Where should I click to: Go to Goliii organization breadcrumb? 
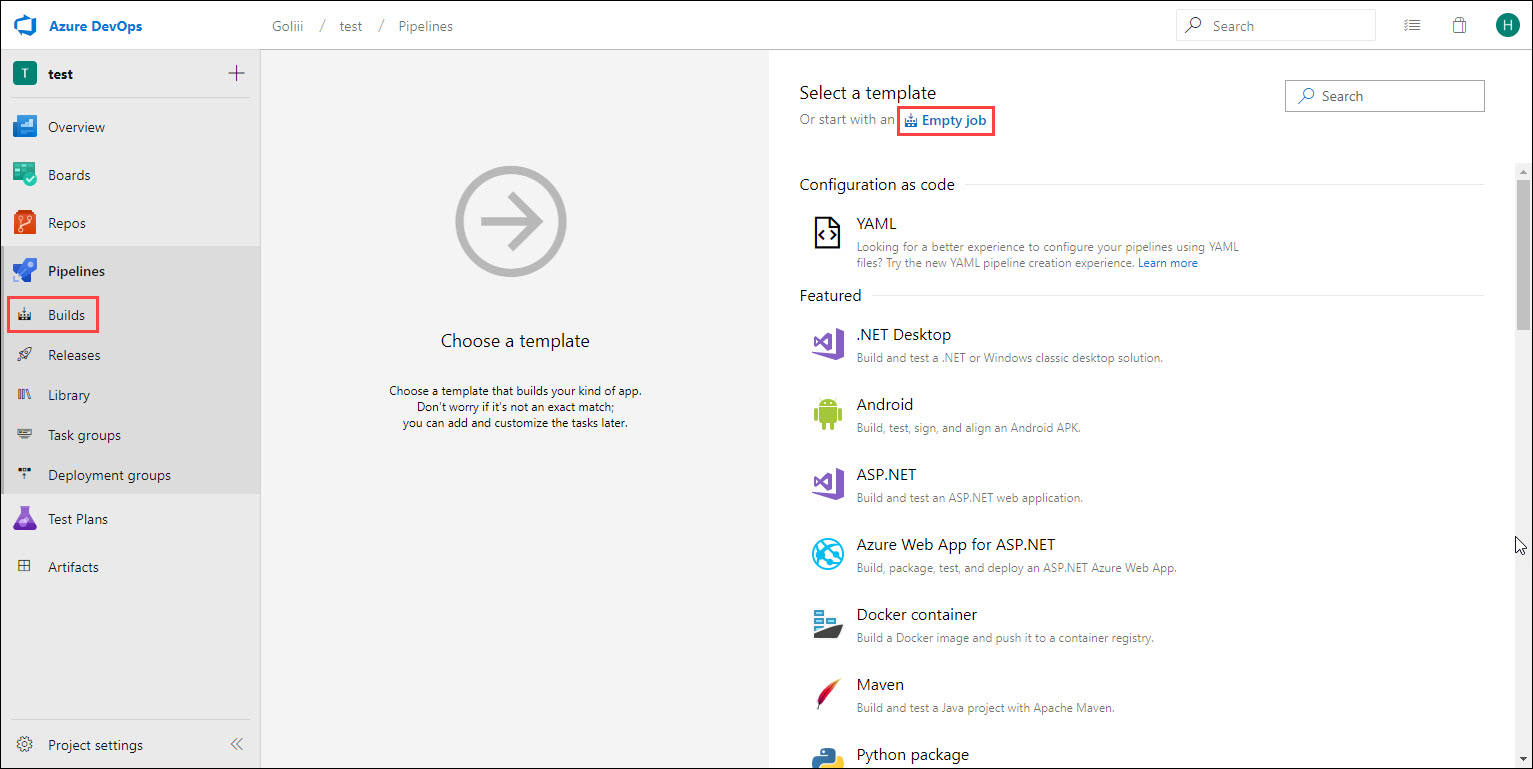pos(290,26)
